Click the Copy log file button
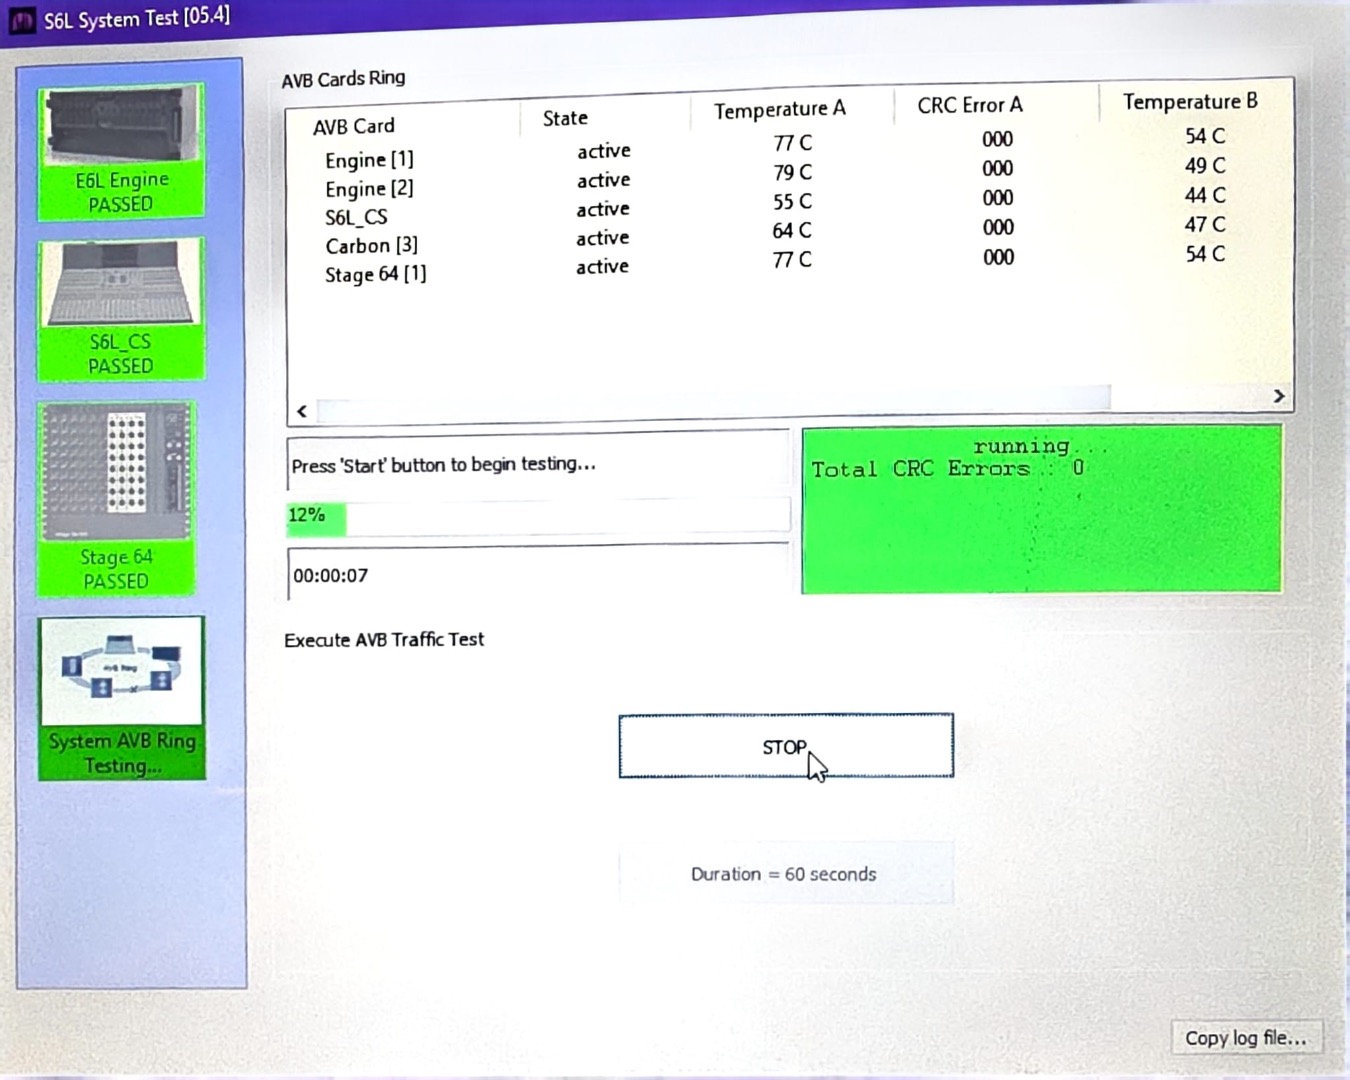1350x1080 pixels. point(1246,1038)
